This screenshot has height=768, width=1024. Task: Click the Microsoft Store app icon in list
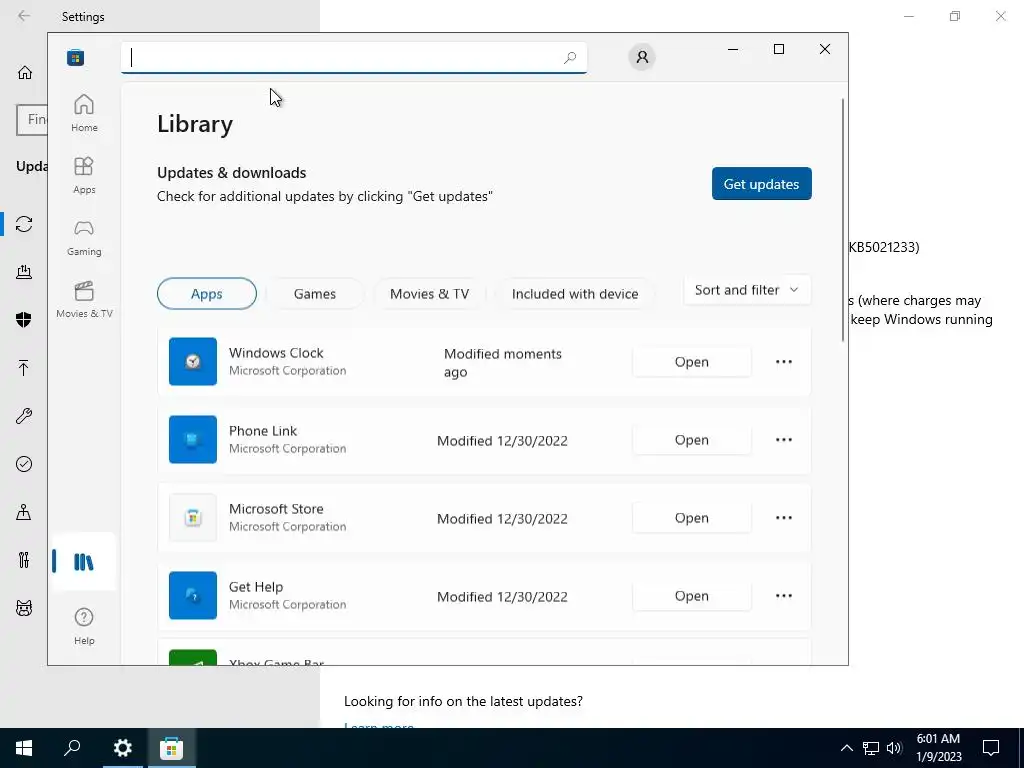pyautogui.click(x=193, y=518)
